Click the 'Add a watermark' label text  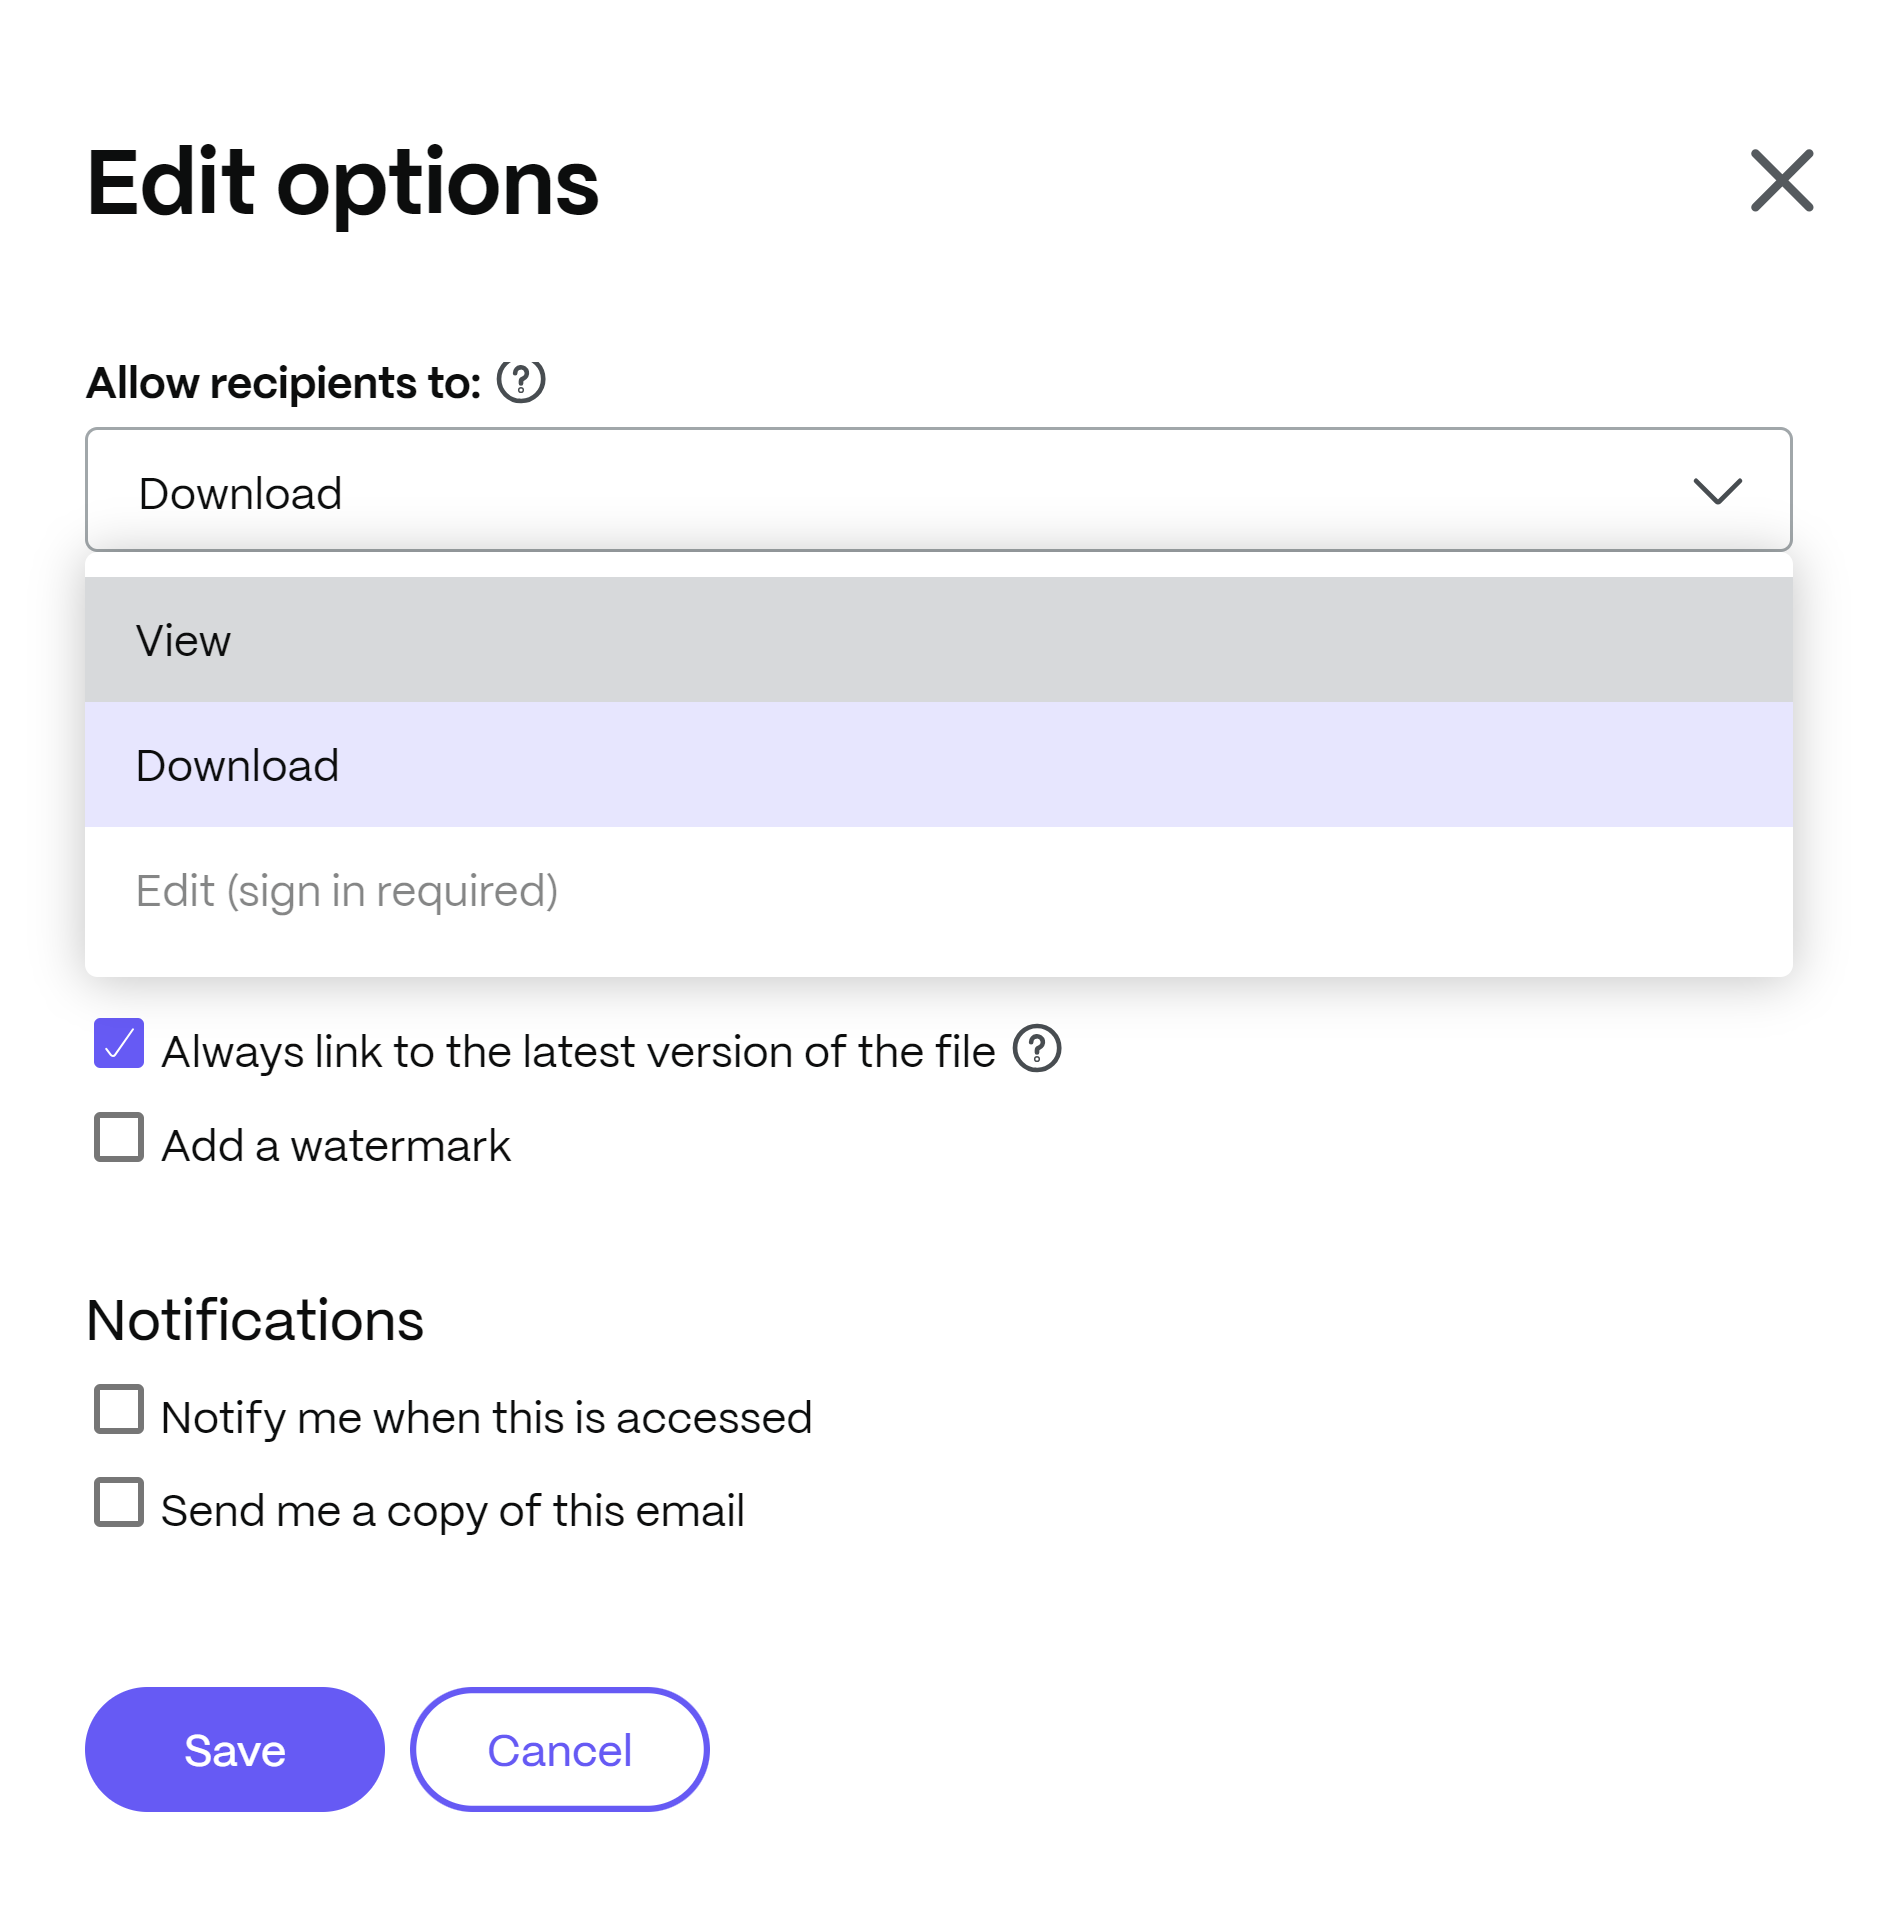(x=336, y=1146)
